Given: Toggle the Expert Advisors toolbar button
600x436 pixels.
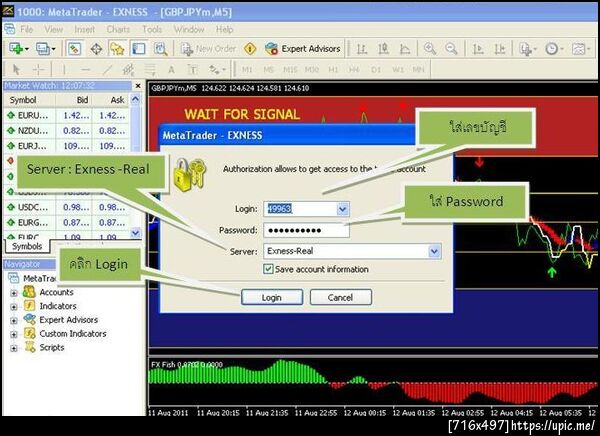Looking at the screenshot, I should pos(302,49).
